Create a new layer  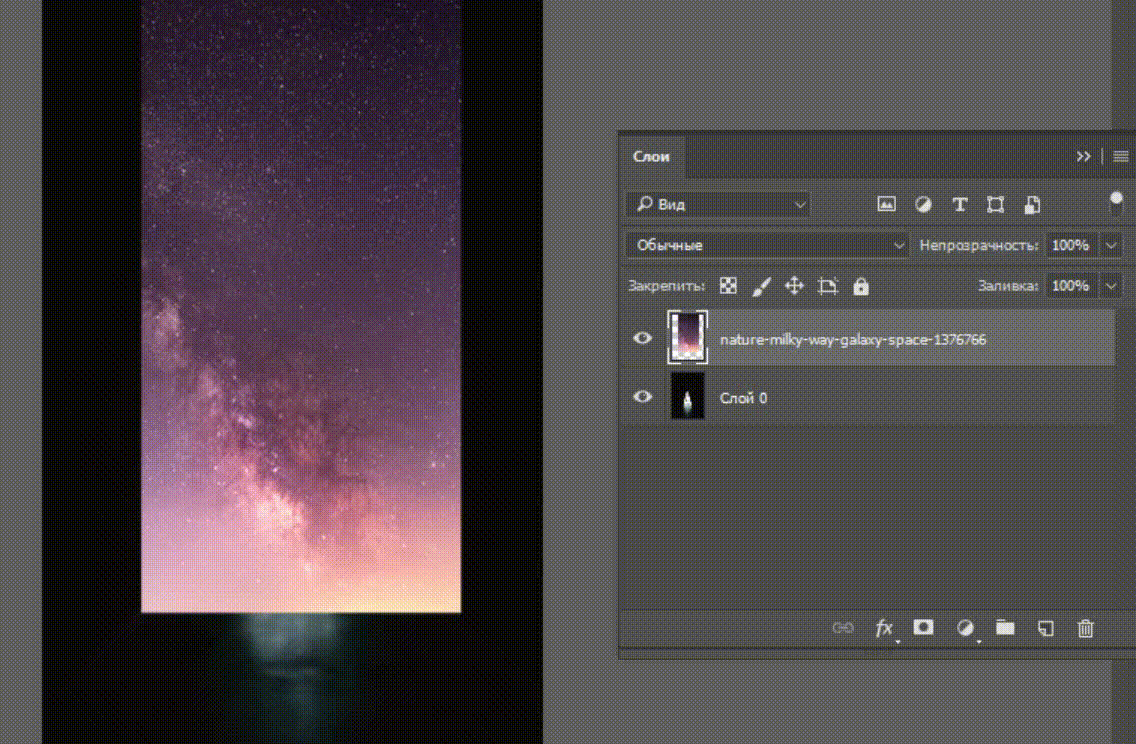pyautogui.click(x=1045, y=628)
